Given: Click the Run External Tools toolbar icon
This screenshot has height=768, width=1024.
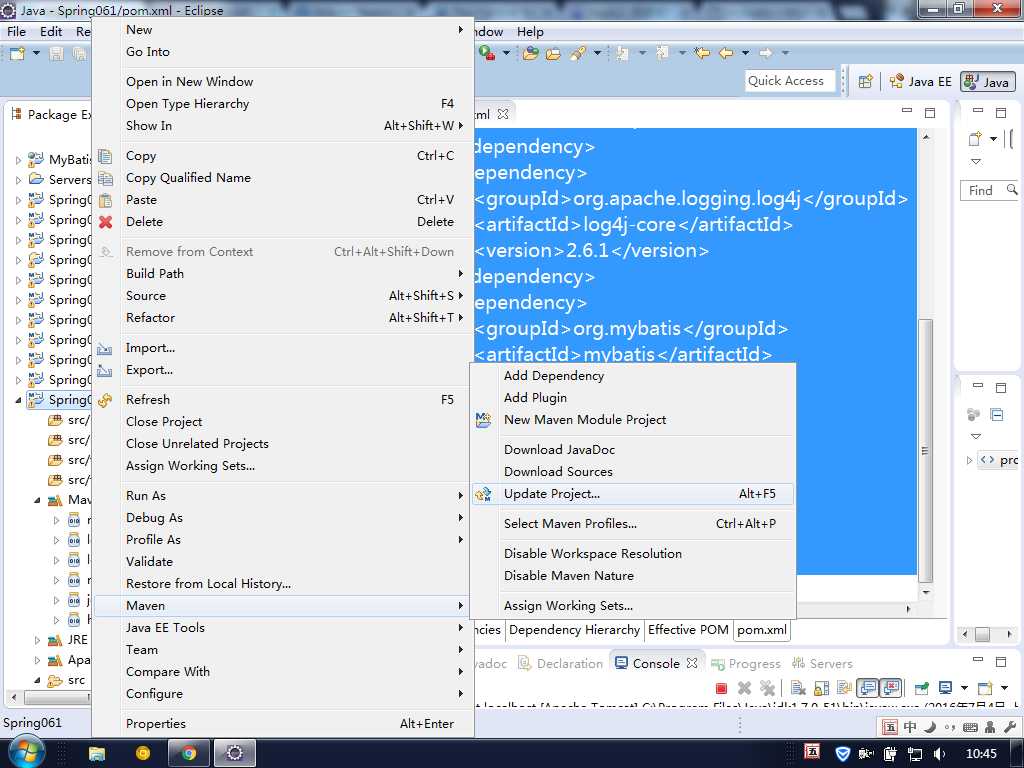Looking at the screenshot, I should pyautogui.click(x=487, y=53).
